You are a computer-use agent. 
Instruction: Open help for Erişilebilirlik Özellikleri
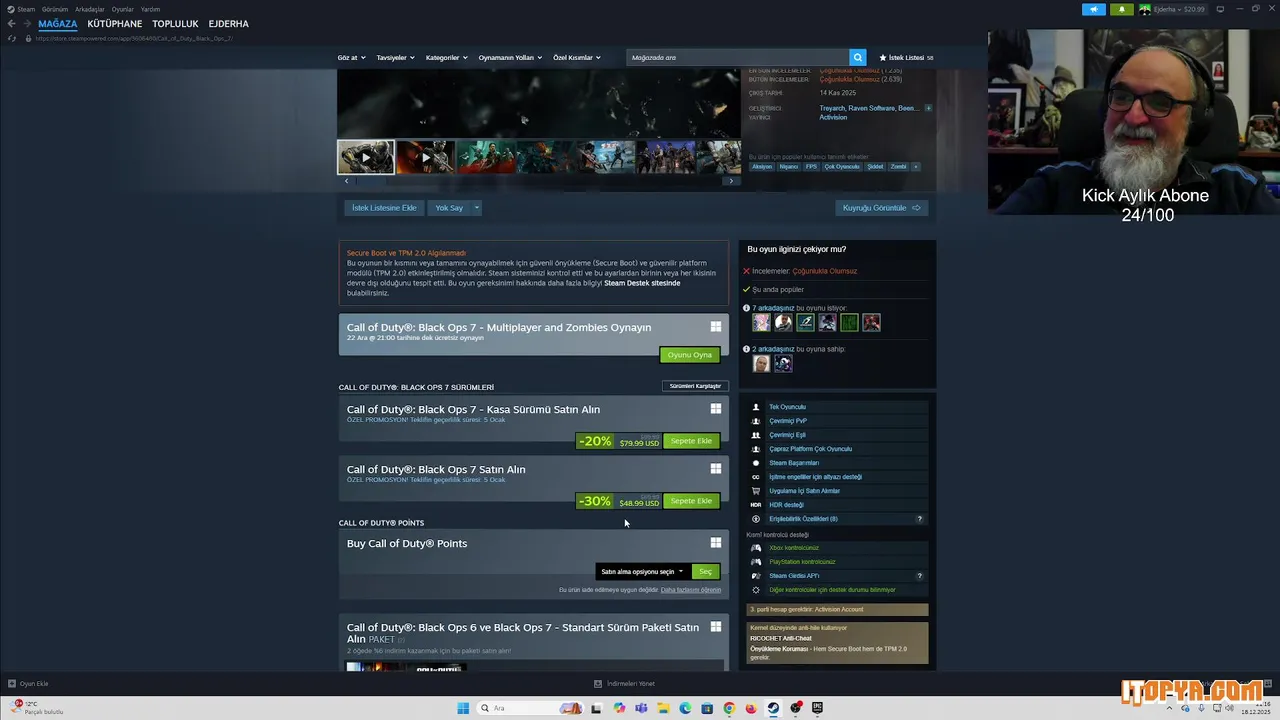[920, 519]
